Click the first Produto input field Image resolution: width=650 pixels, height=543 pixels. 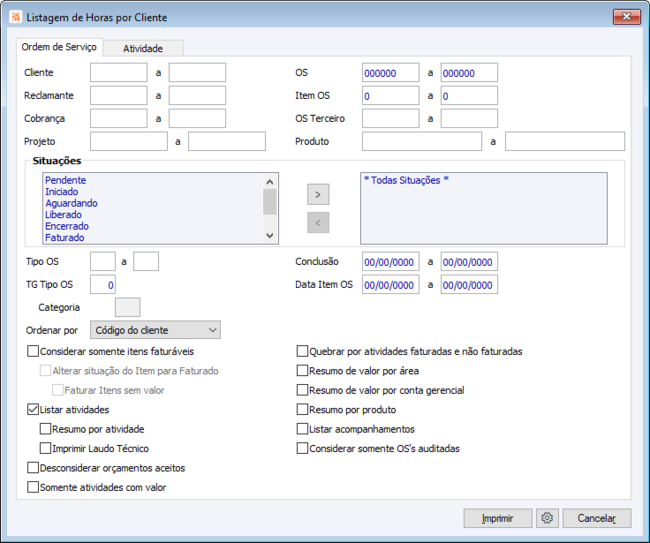[422, 141]
